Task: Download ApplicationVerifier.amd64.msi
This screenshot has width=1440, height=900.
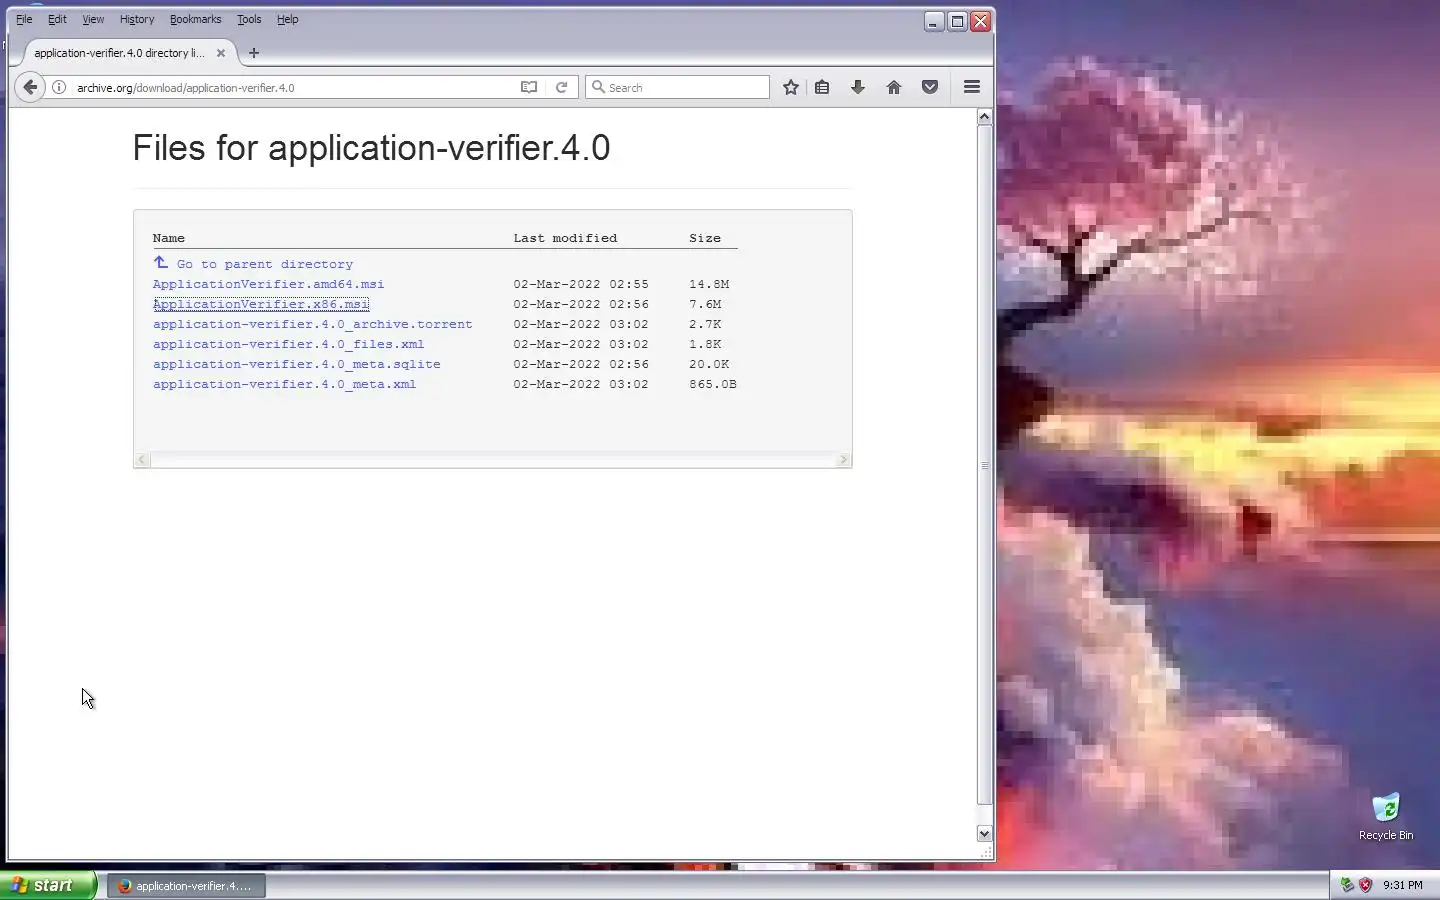Action: click(268, 284)
